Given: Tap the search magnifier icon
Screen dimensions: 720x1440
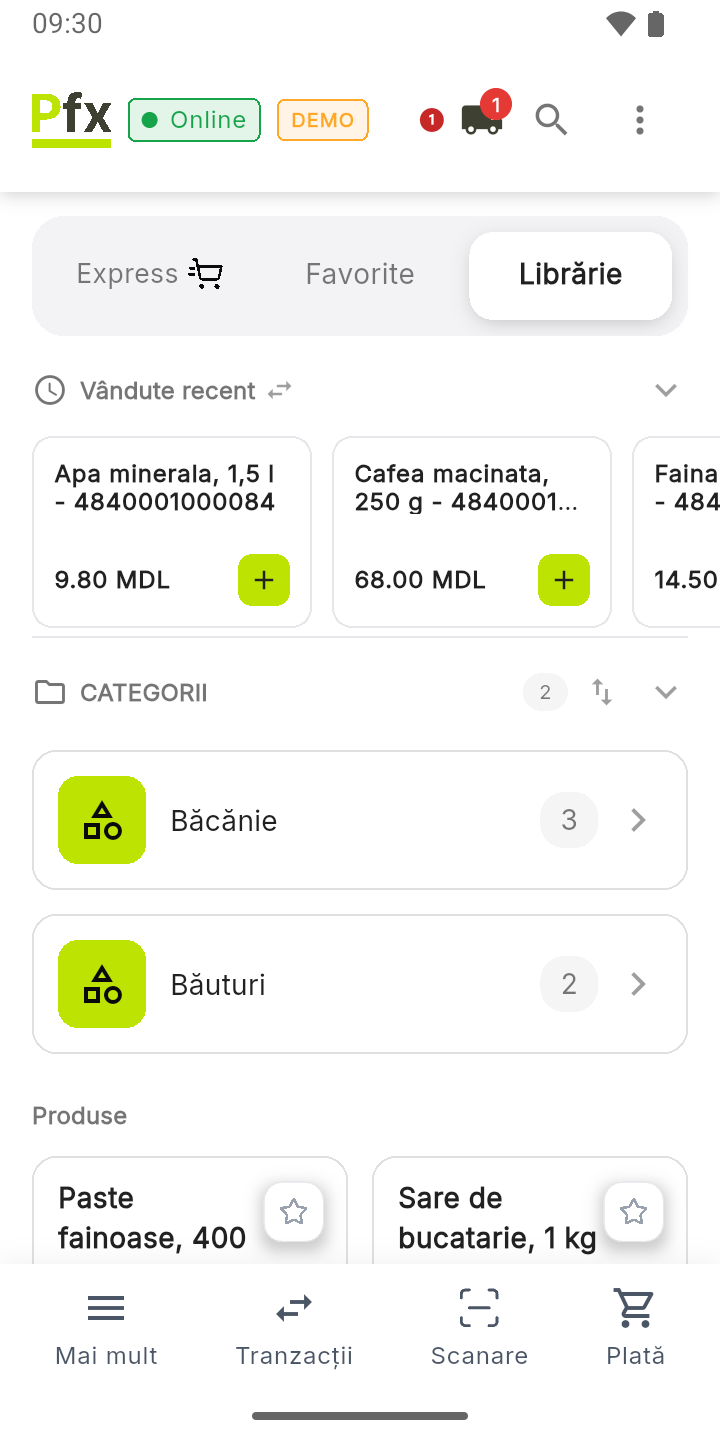Looking at the screenshot, I should click(x=551, y=120).
